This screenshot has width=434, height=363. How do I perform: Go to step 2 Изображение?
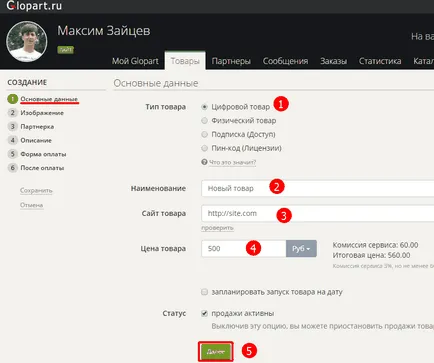42,113
